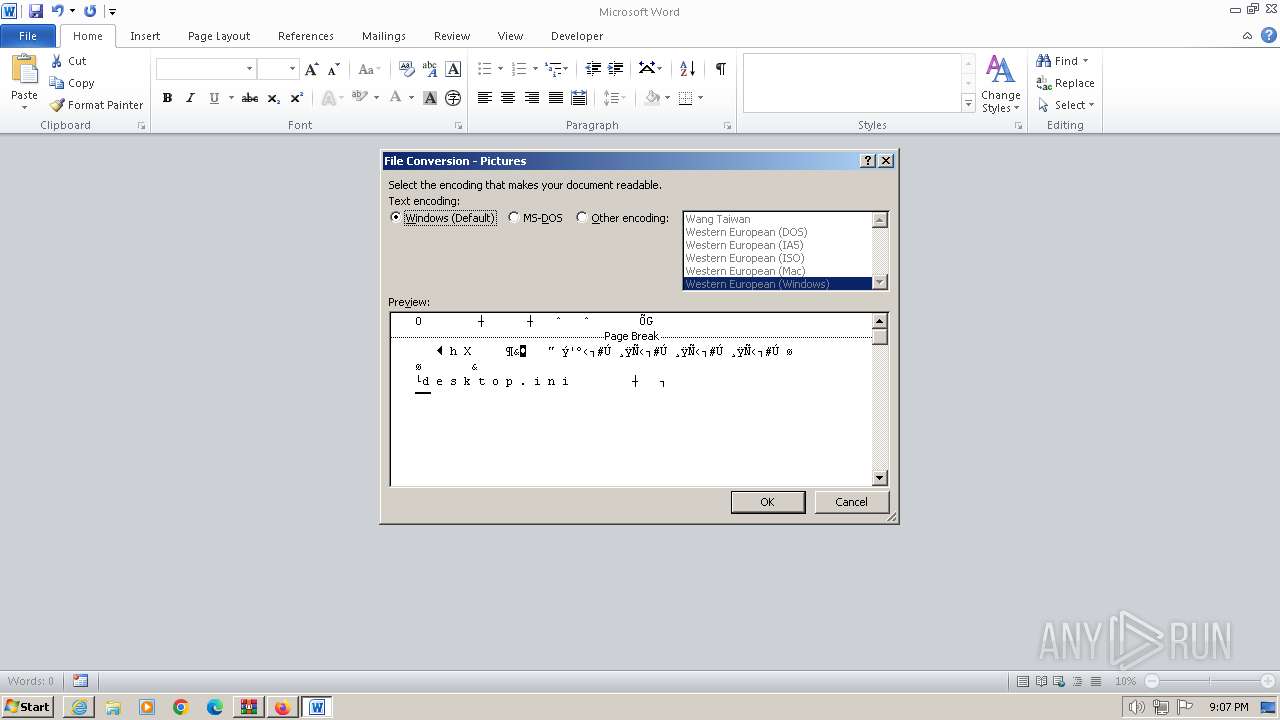The image size is (1280, 720).
Task: Click the Repeat icon in quick access toolbar
Action: coord(90,11)
